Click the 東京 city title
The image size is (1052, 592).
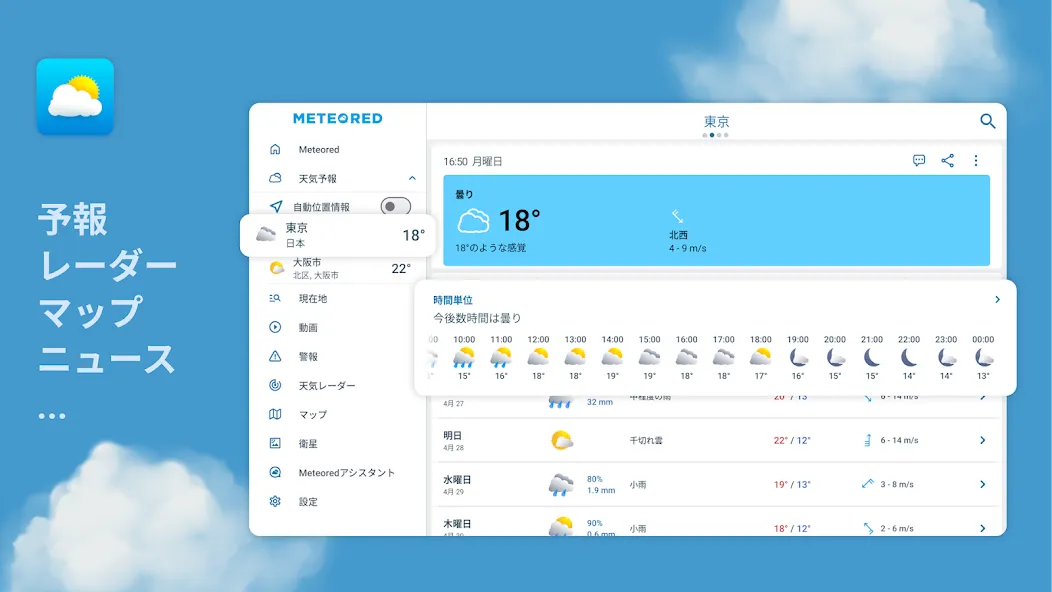click(716, 121)
